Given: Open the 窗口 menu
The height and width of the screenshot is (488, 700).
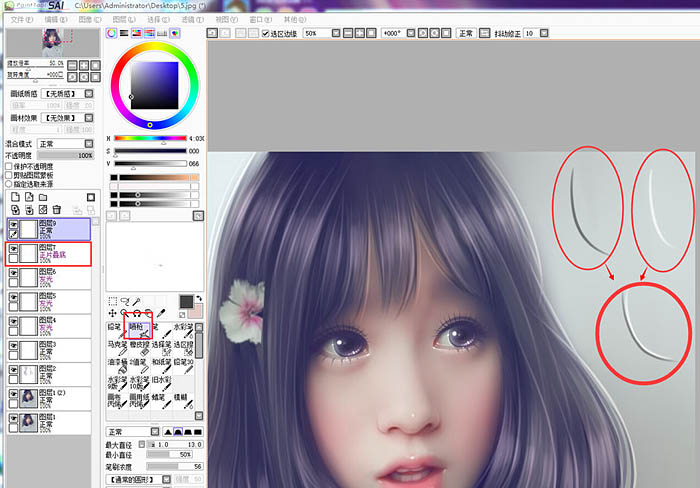Looking at the screenshot, I should coord(260,20).
